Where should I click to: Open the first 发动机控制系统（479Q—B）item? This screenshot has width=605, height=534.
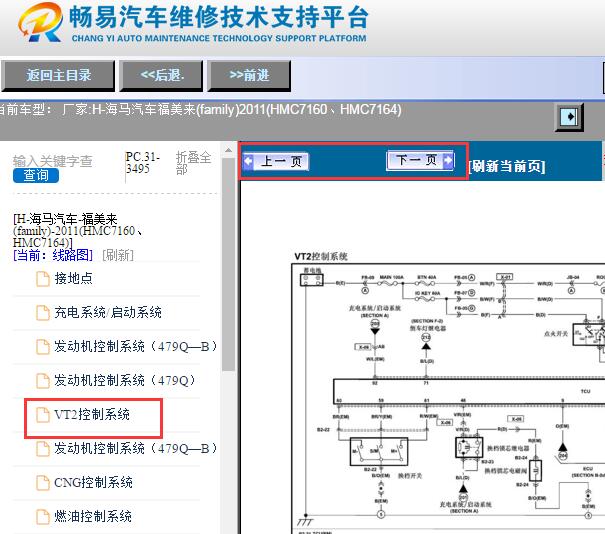click(x=135, y=346)
